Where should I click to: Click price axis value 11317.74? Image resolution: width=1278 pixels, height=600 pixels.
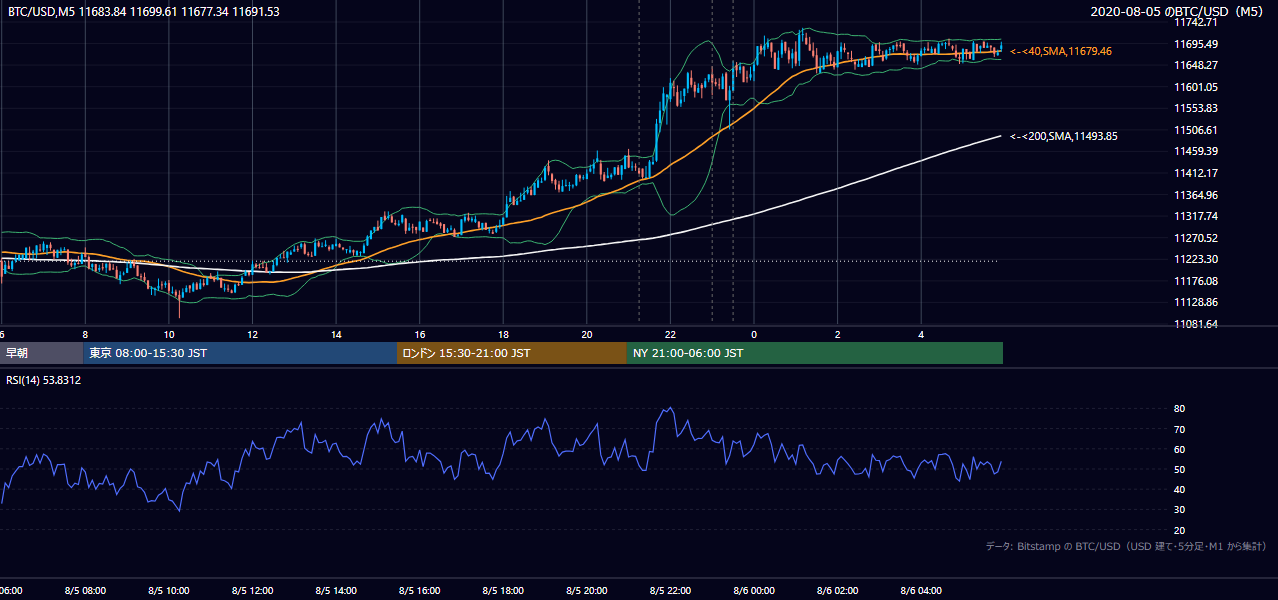tap(1196, 216)
